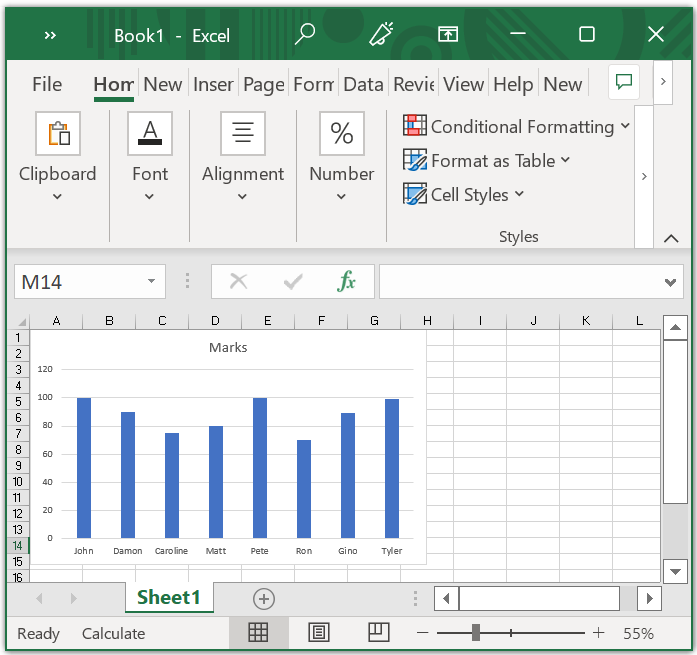Screen dimensions: 697x655
Task: Open Format as Table gallery
Action: 486,160
